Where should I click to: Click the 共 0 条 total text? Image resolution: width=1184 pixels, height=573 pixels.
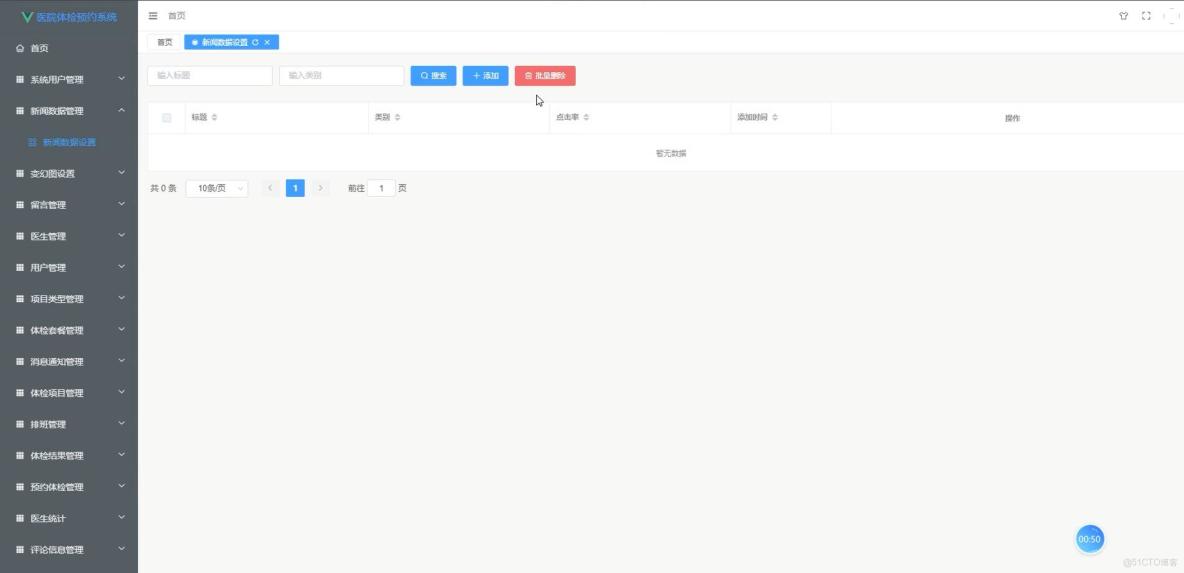[163, 188]
